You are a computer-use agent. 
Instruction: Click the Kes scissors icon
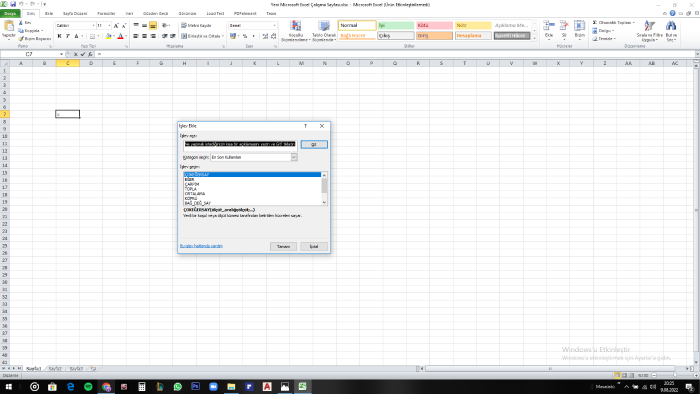pos(21,22)
